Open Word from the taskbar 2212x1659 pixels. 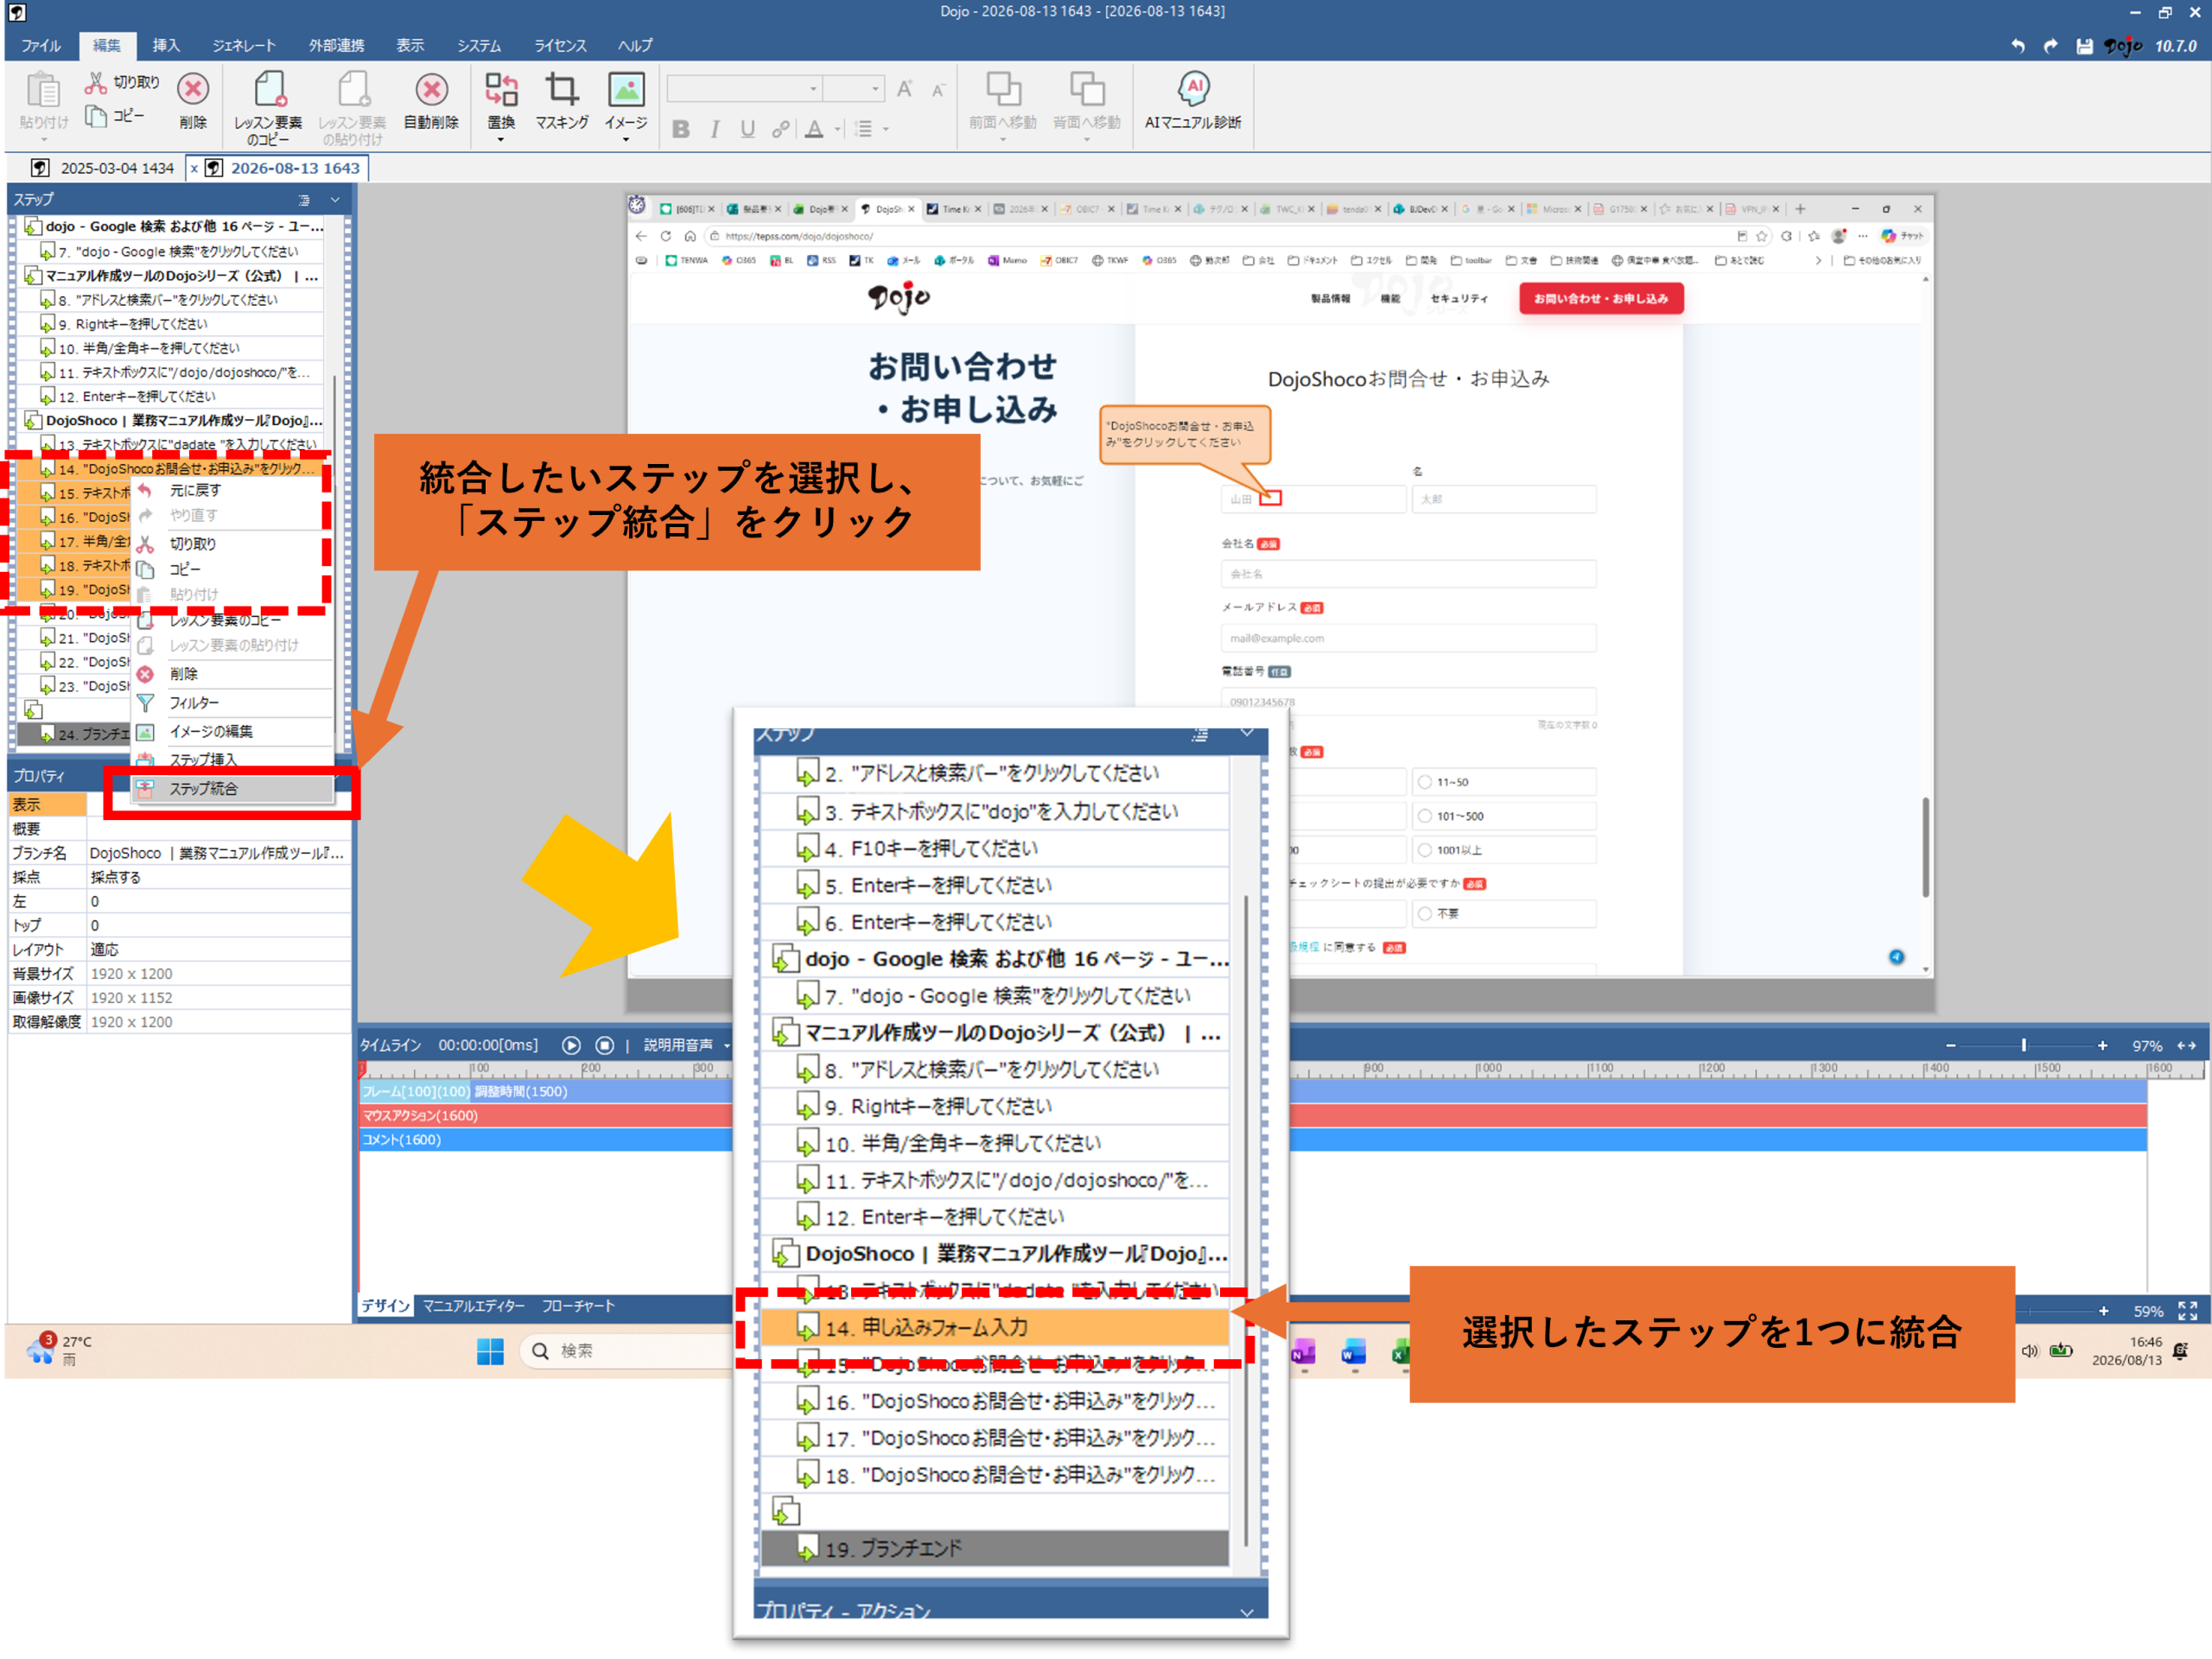1353,1352
